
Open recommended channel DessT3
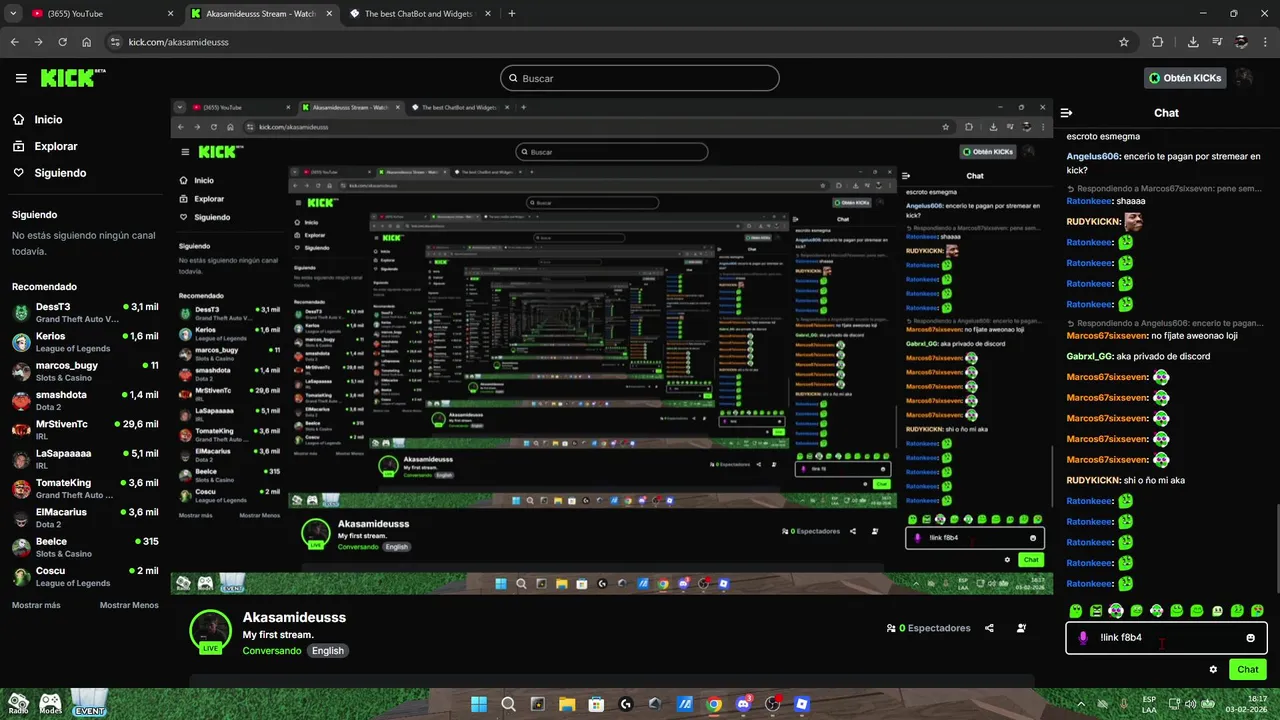tap(85, 312)
